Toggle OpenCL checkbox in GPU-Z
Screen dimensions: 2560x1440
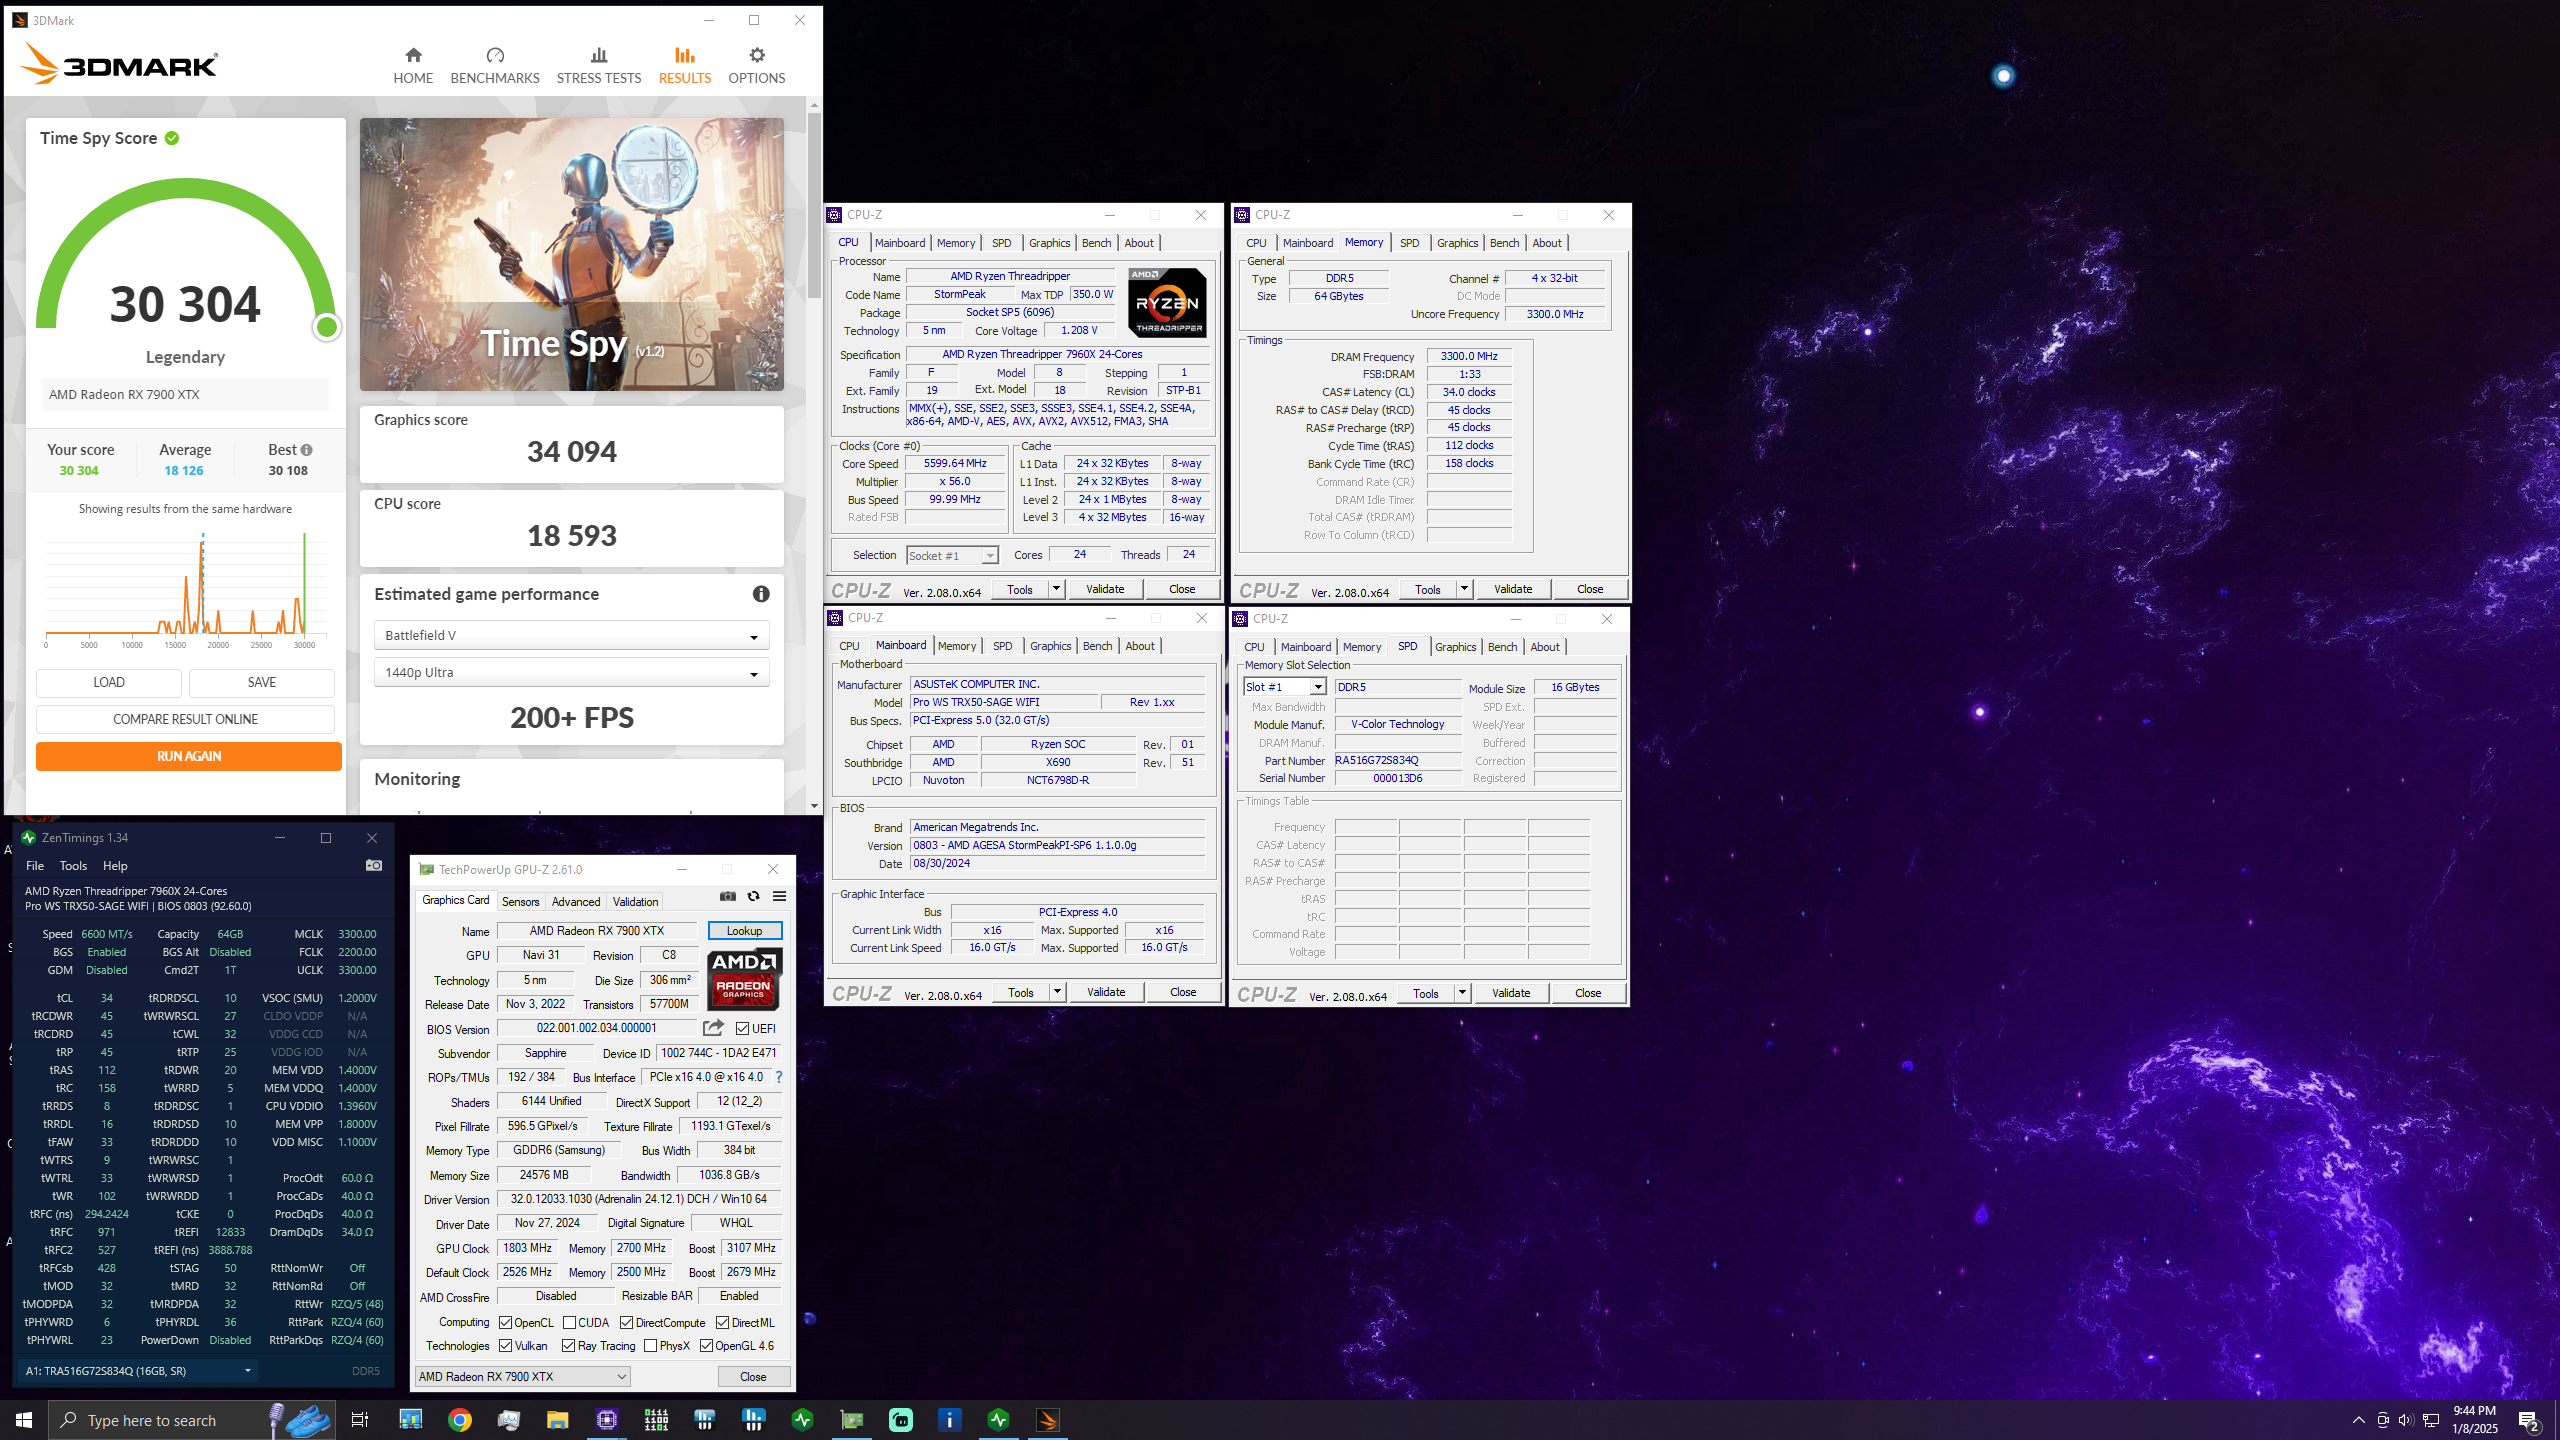(506, 1322)
